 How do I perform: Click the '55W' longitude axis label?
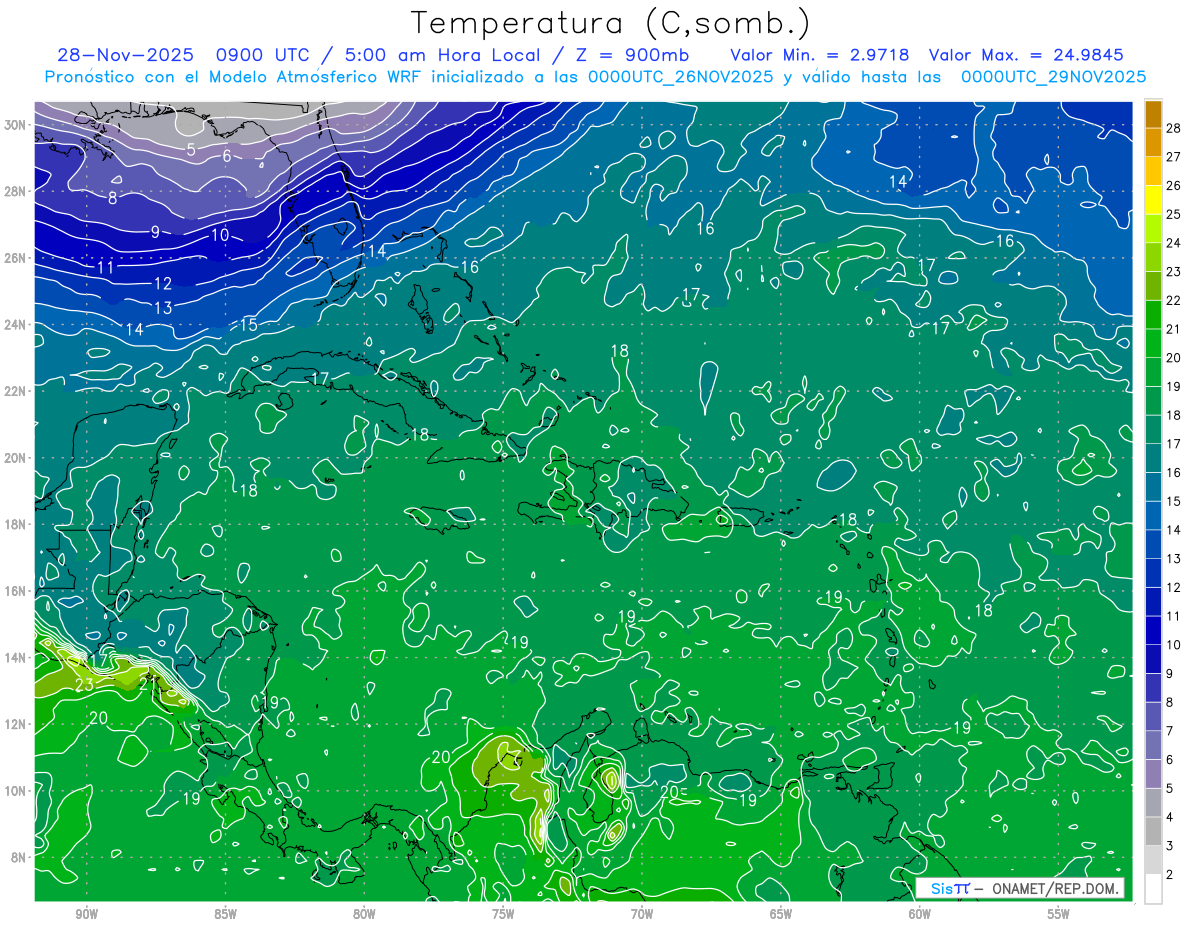click(1059, 915)
